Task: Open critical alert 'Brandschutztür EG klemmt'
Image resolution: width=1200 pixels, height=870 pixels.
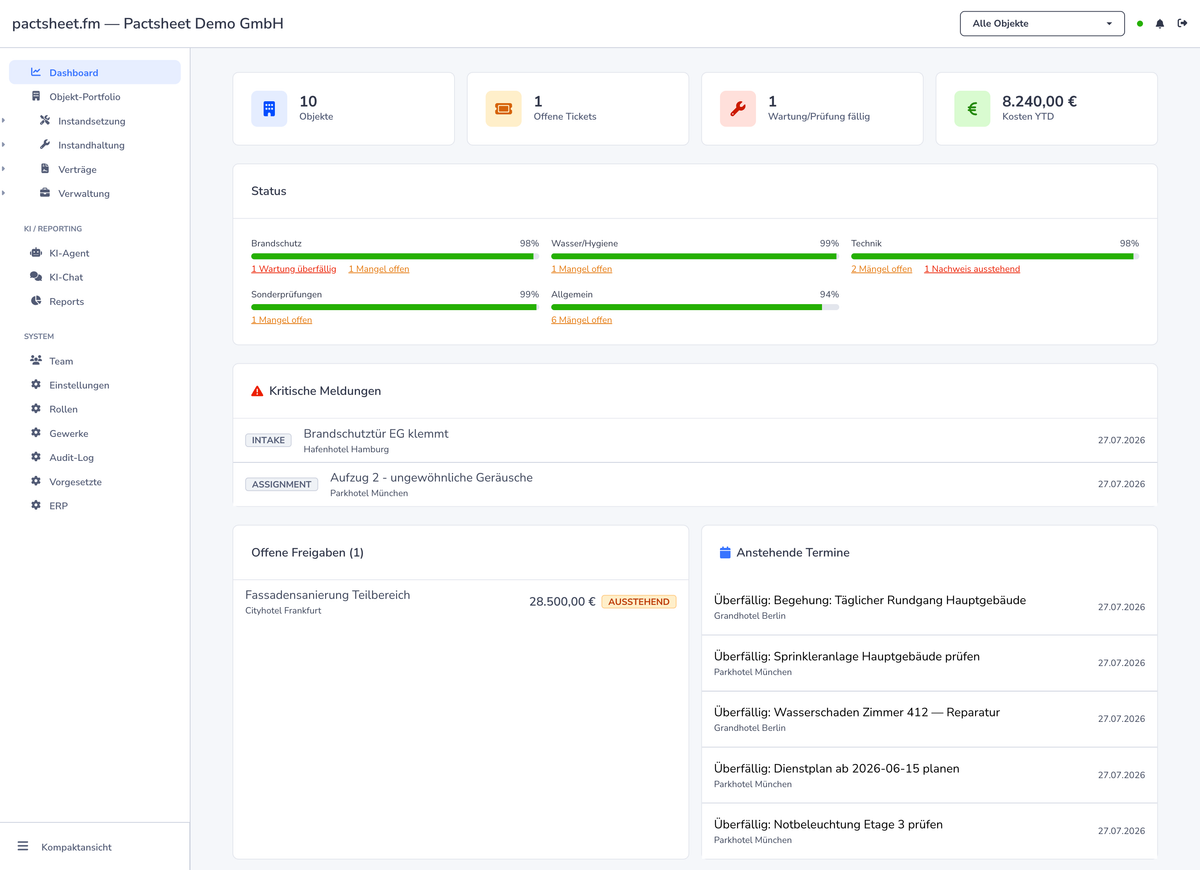Action: click(695, 440)
